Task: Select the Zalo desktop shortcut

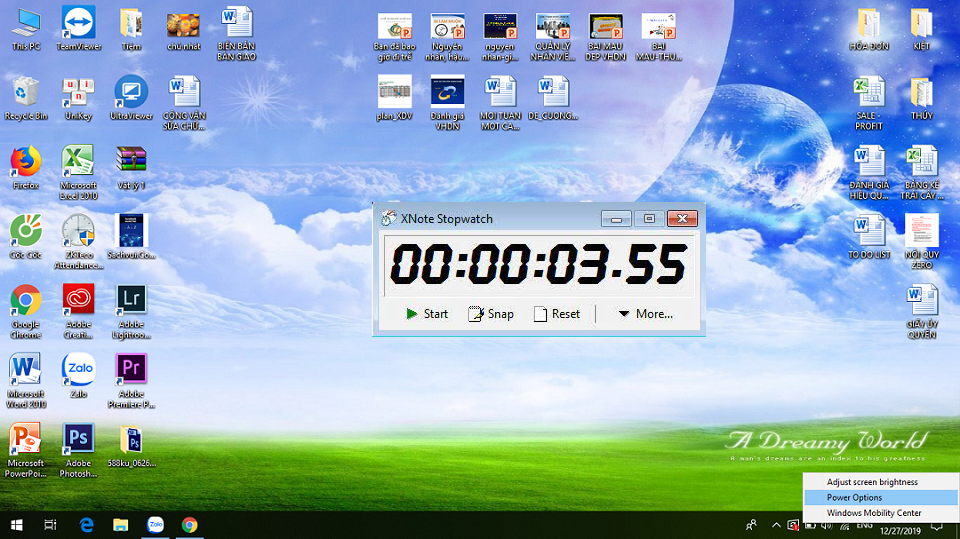Action: [x=78, y=375]
